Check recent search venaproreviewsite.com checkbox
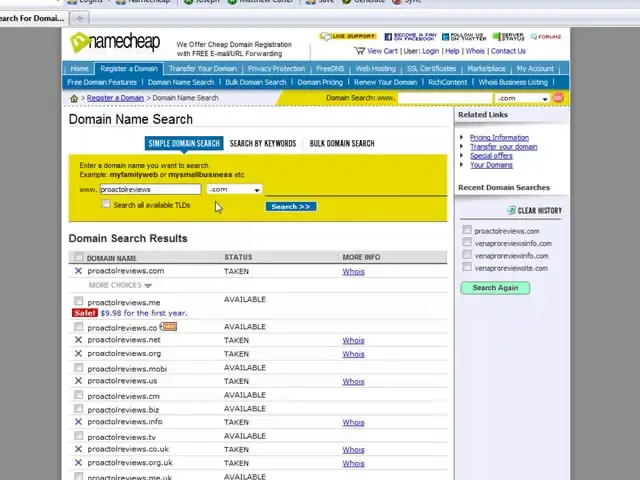 tap(467, 267)
